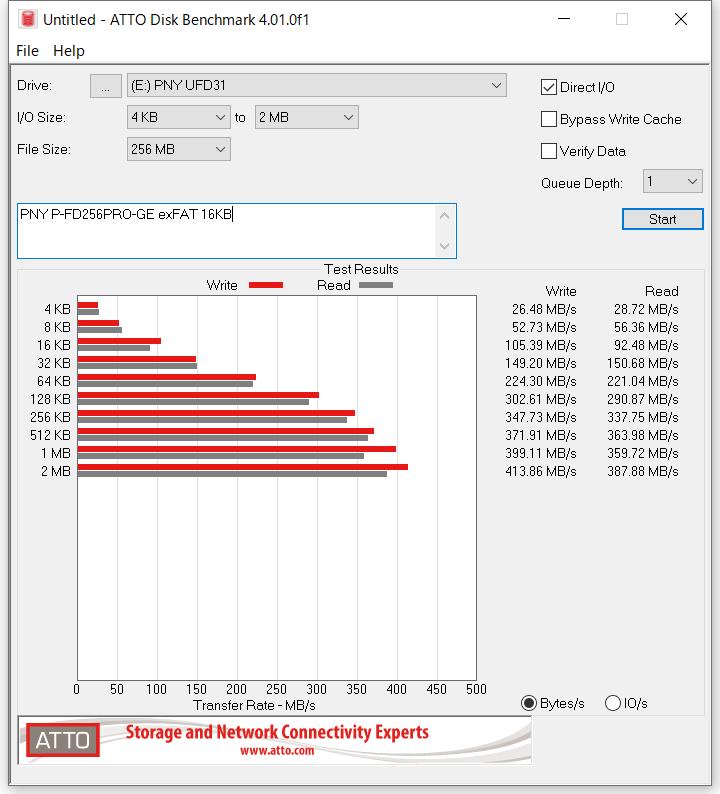
Task: Click the 413.86 MB/s write result
Action: pyautogui.click(x=541, y=471)
